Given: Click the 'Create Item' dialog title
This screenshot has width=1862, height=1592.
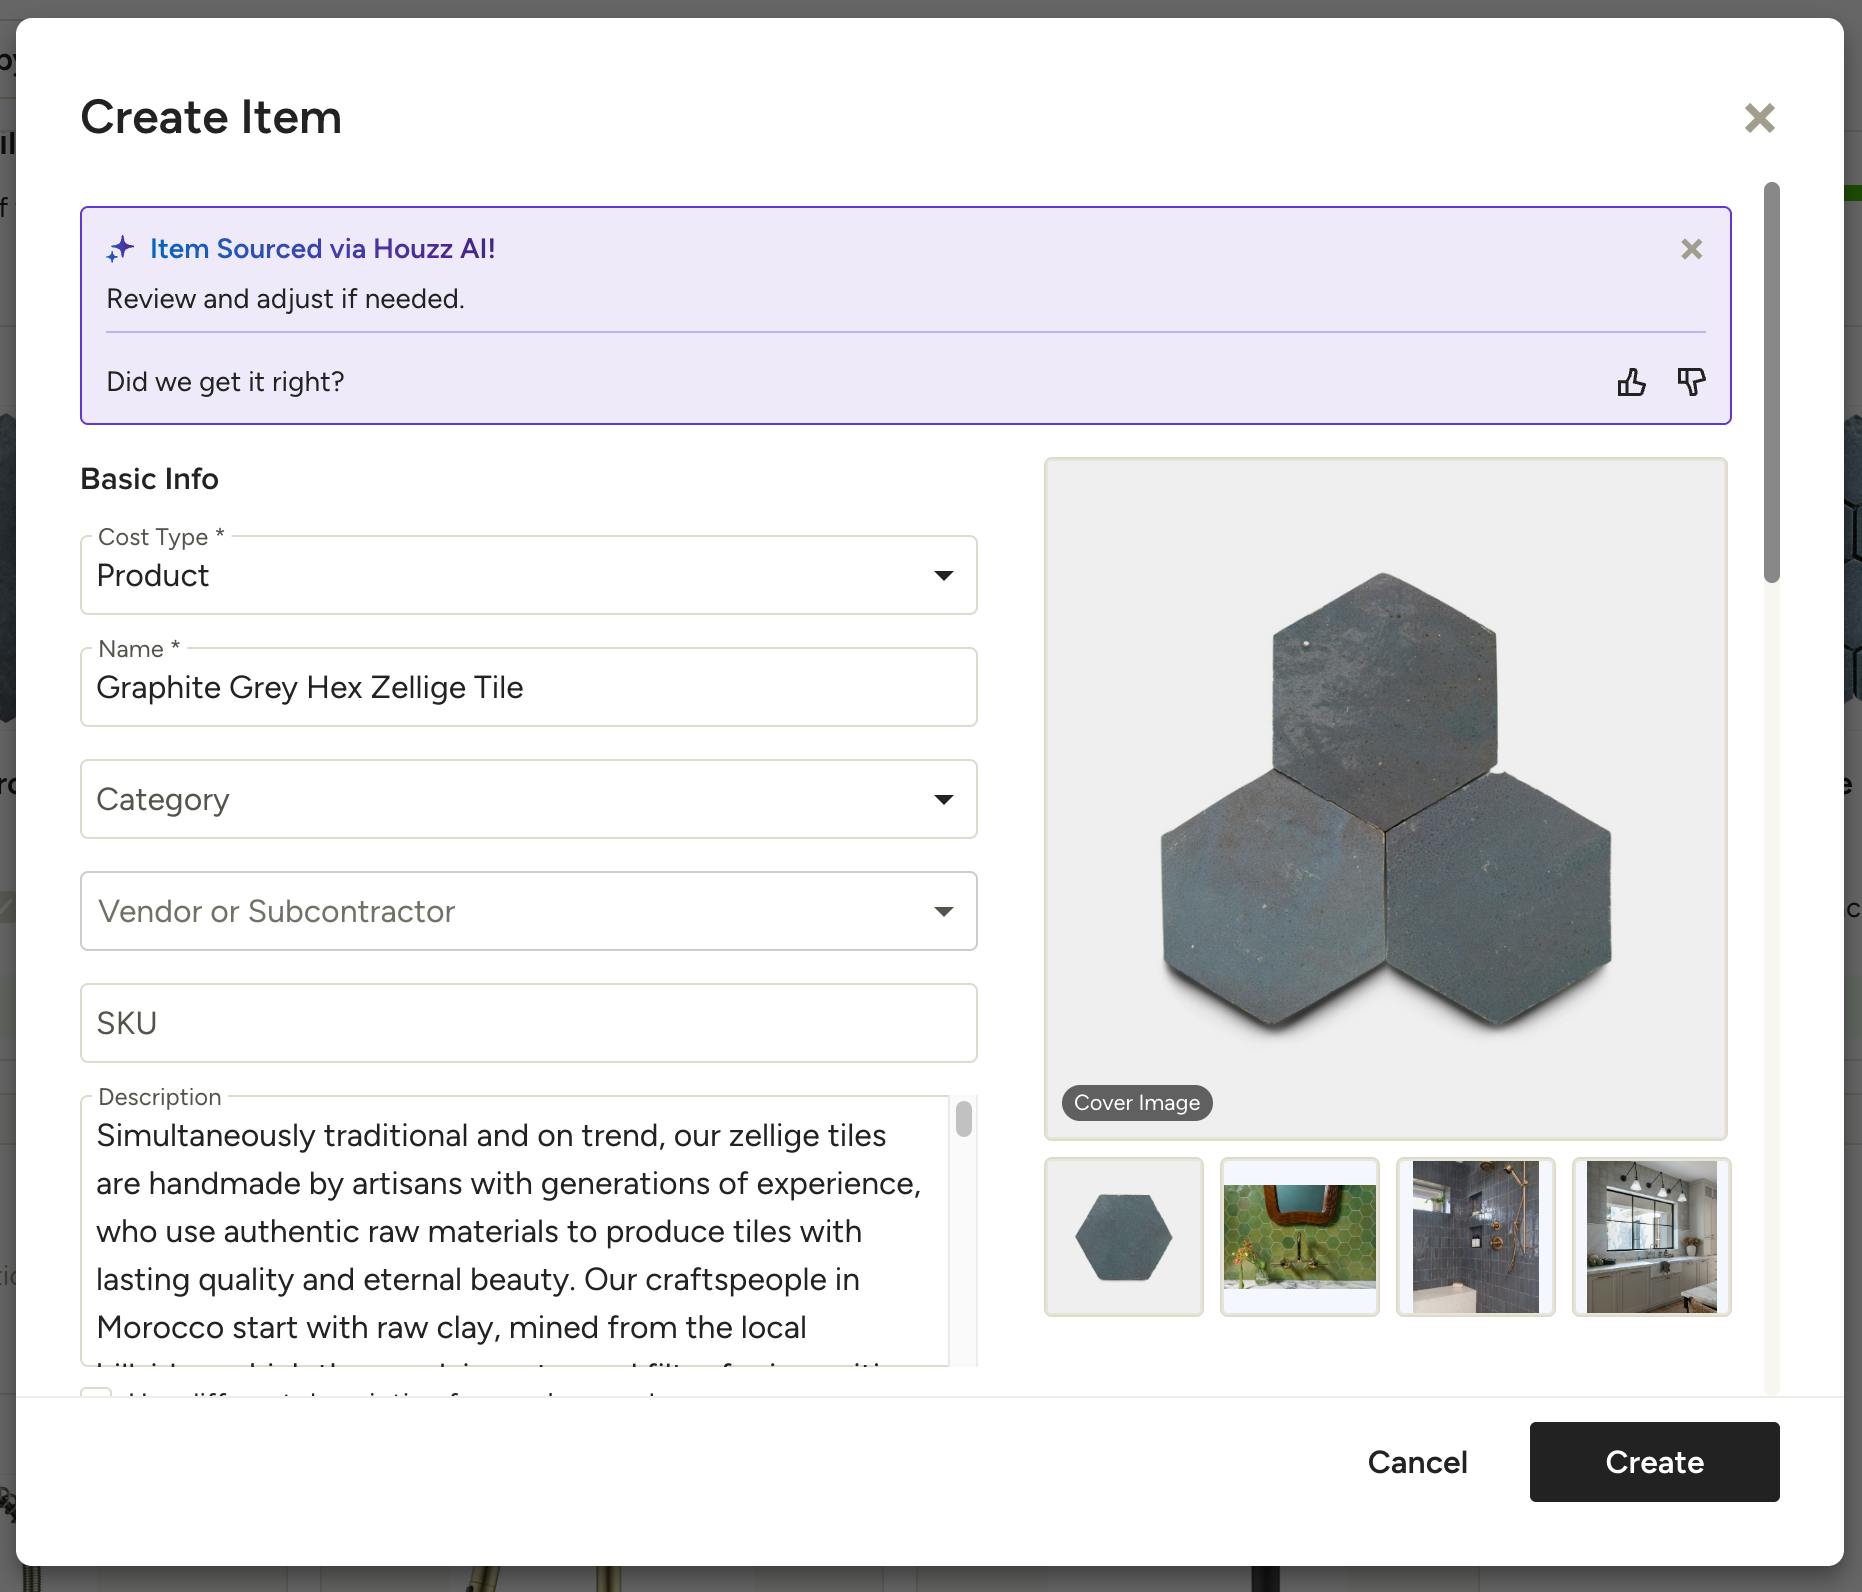Looking at the screenshot, I should tap(211, 117).
